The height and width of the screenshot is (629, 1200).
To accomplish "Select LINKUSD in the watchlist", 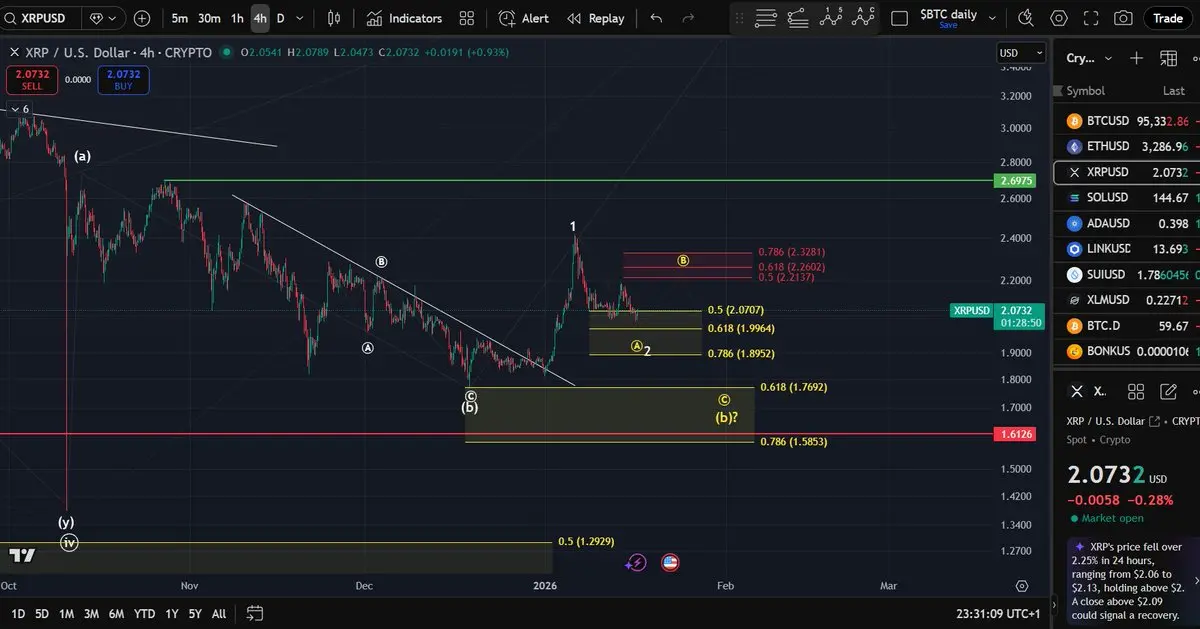I will (1126, 249).
